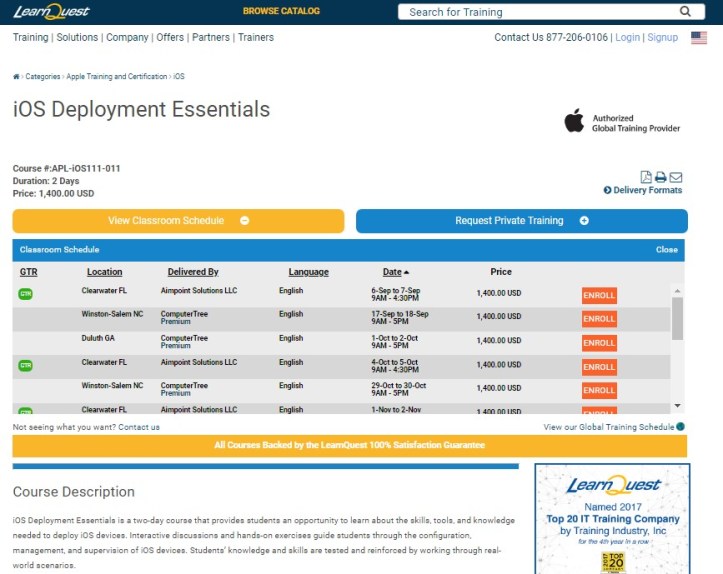Click the email envelope icon
723x574 pixels.
pyautogui.click(x=676, y=177)
